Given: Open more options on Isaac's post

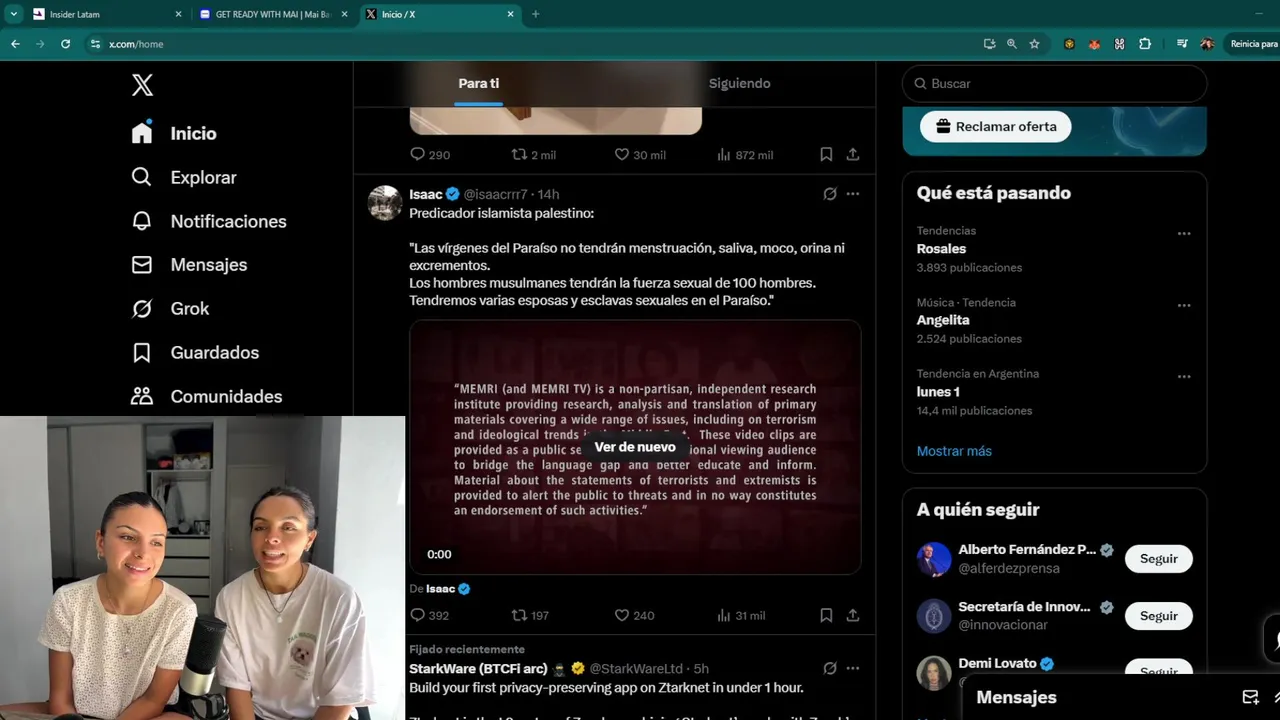Looking at the screenshot, I should coord(853,194).
